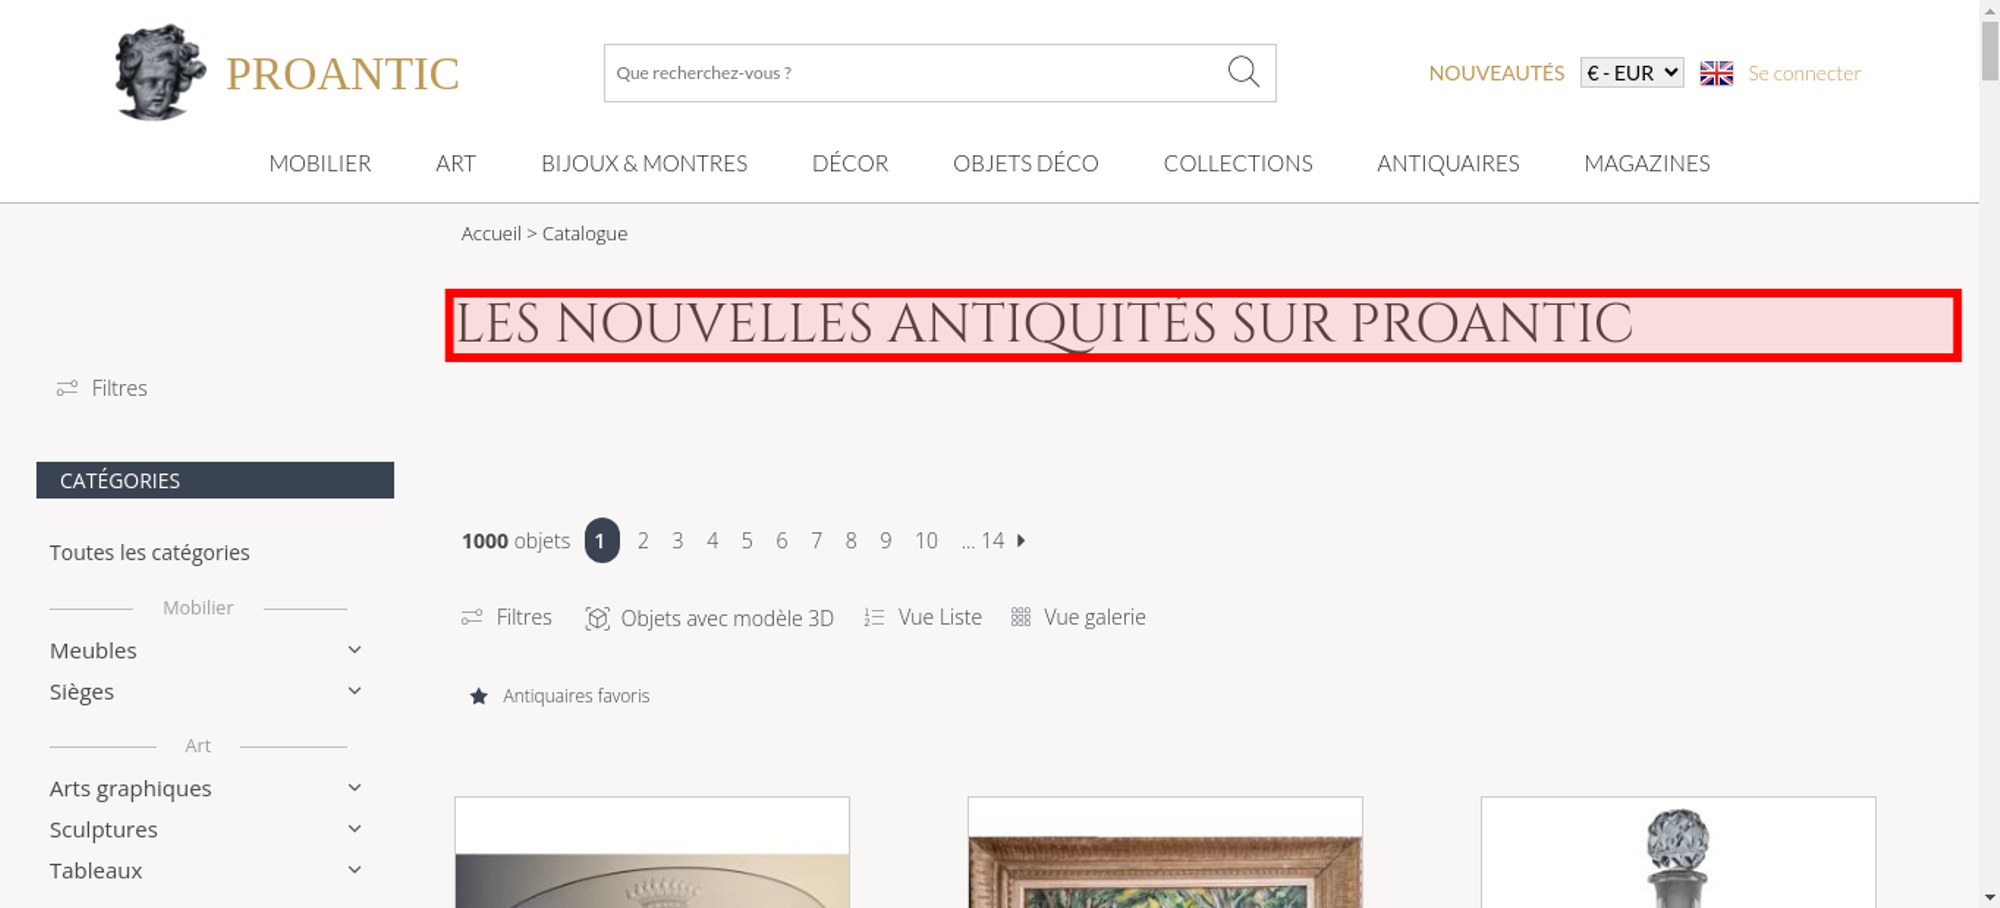Screen dimensions: 2000x908
Task: Go to page 5 of results
Action: pos(747,541)
